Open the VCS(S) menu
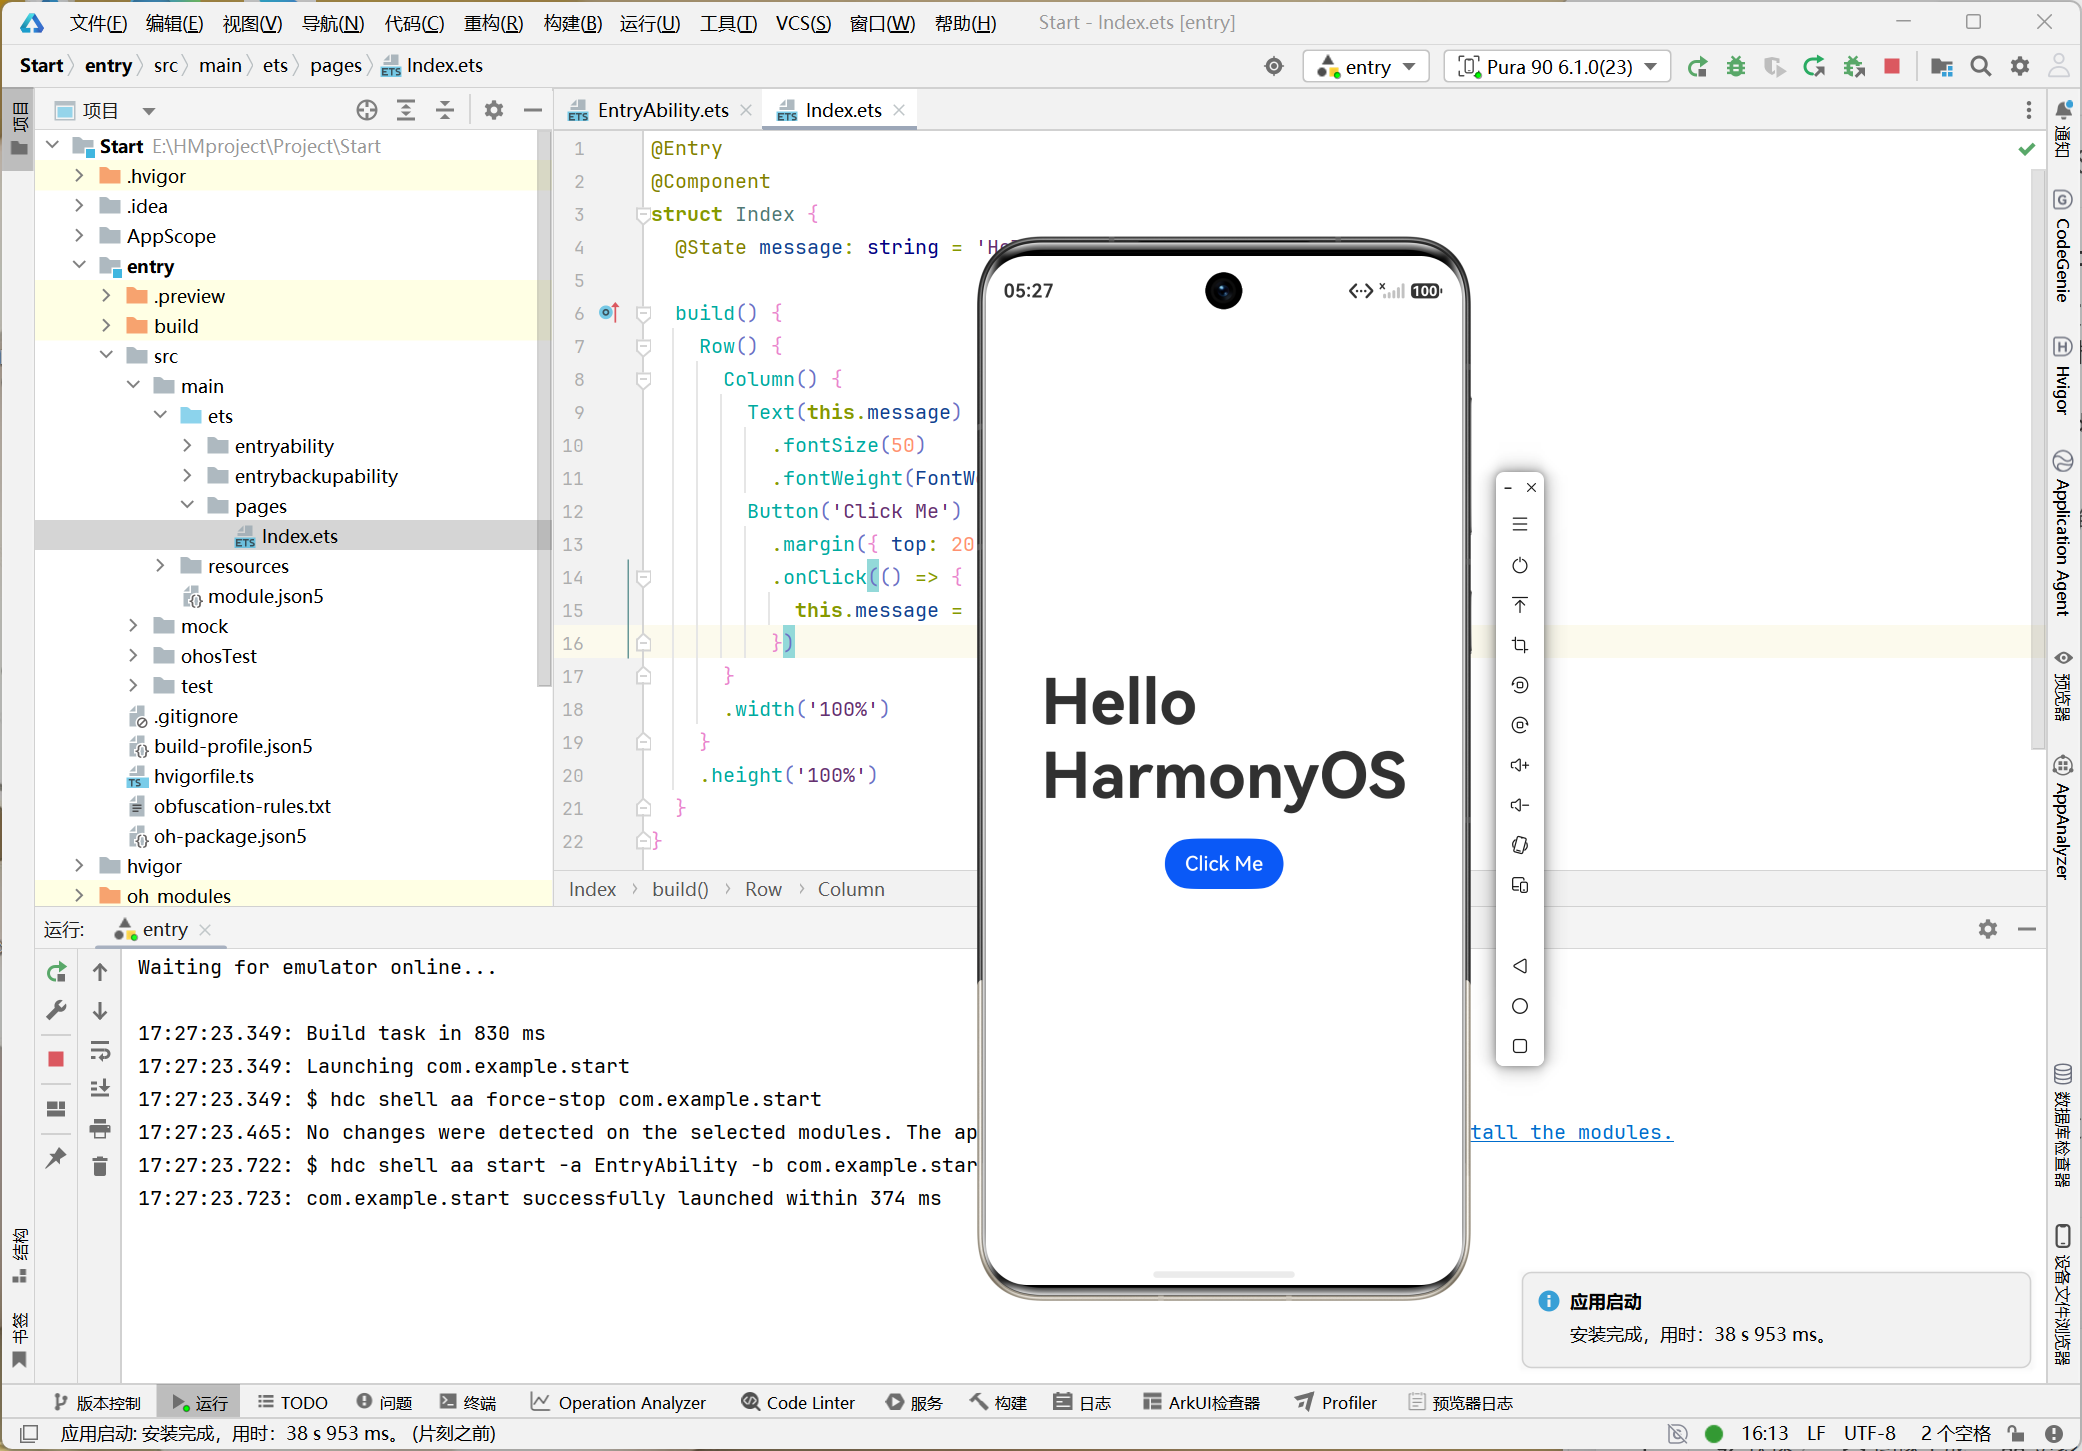Screen dimensions: 2082x1451 coord(803,23)
